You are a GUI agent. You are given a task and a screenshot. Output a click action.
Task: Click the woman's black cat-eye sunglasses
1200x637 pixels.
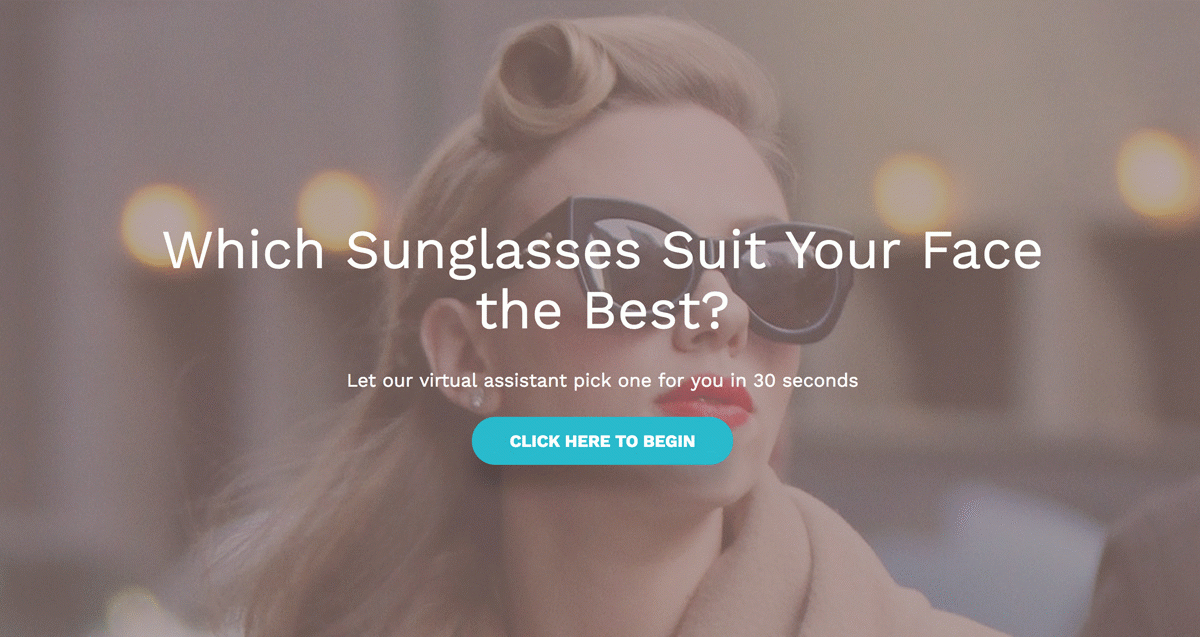point(700,265)
